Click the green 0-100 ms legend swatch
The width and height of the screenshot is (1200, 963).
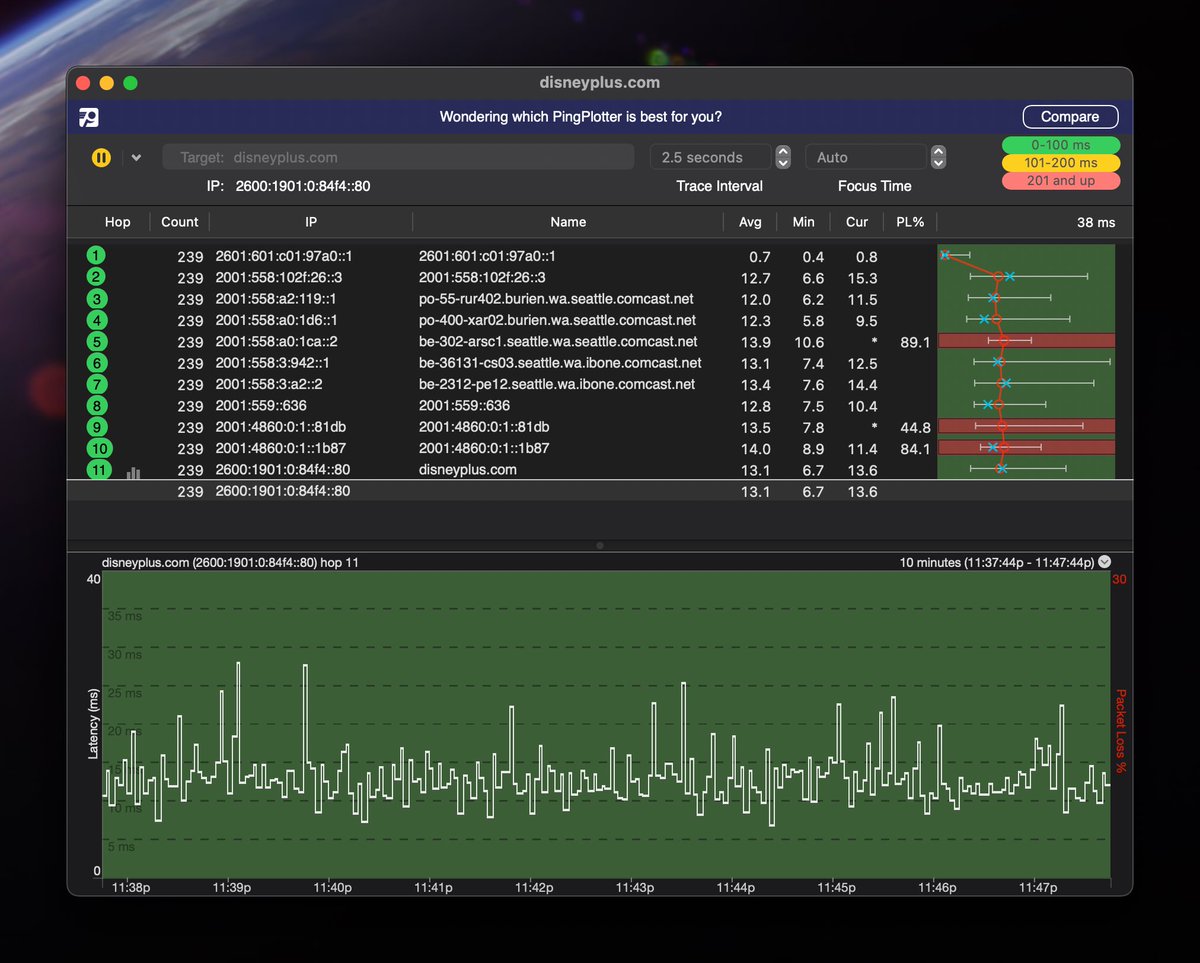pos(1061,145)
